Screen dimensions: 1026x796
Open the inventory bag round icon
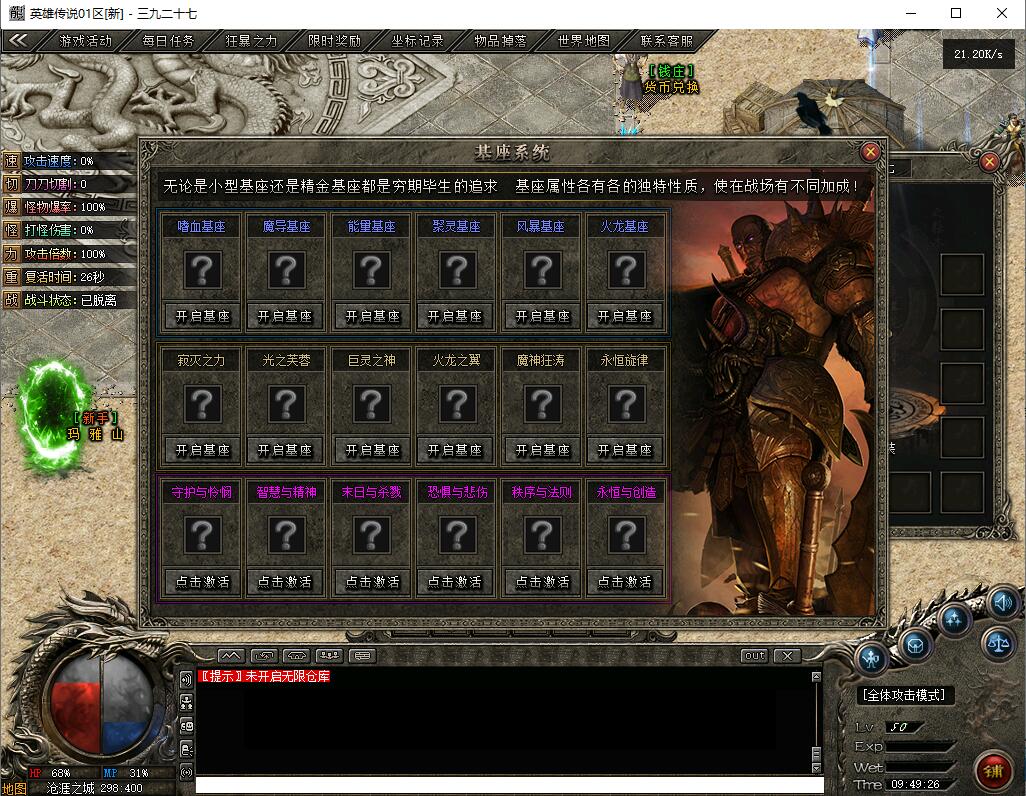[914, 645]
